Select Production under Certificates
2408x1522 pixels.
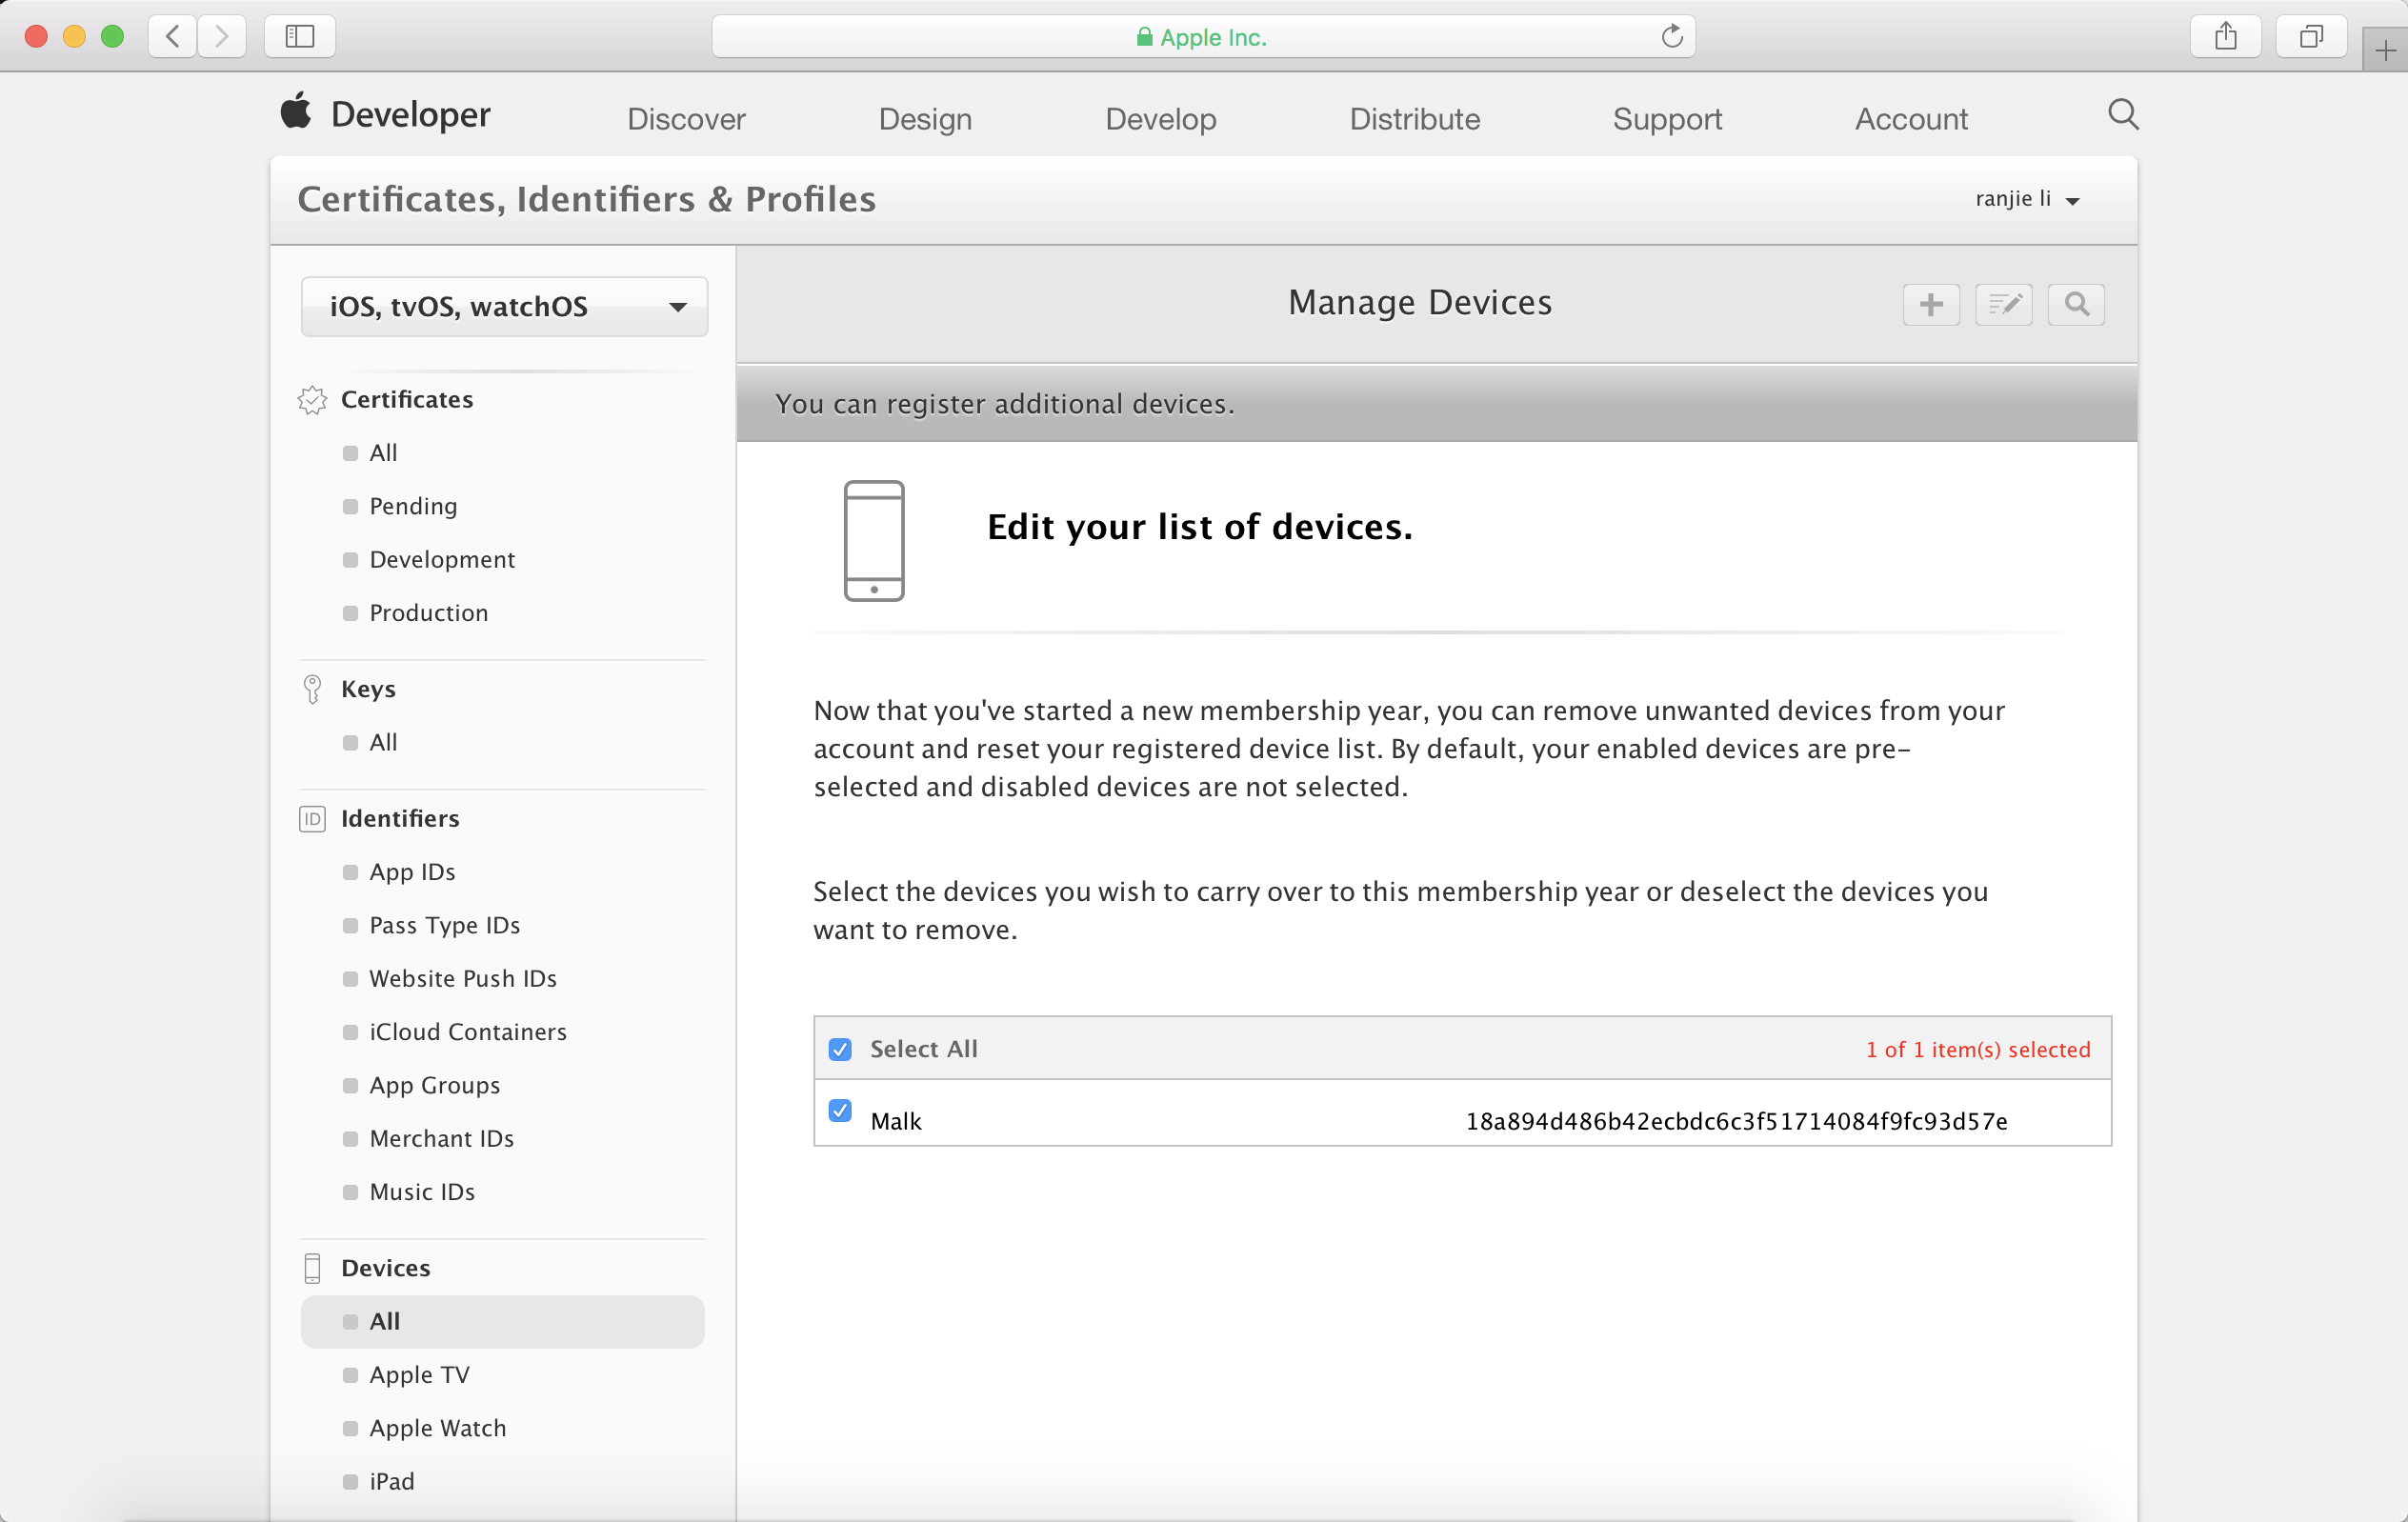(428, 613)
